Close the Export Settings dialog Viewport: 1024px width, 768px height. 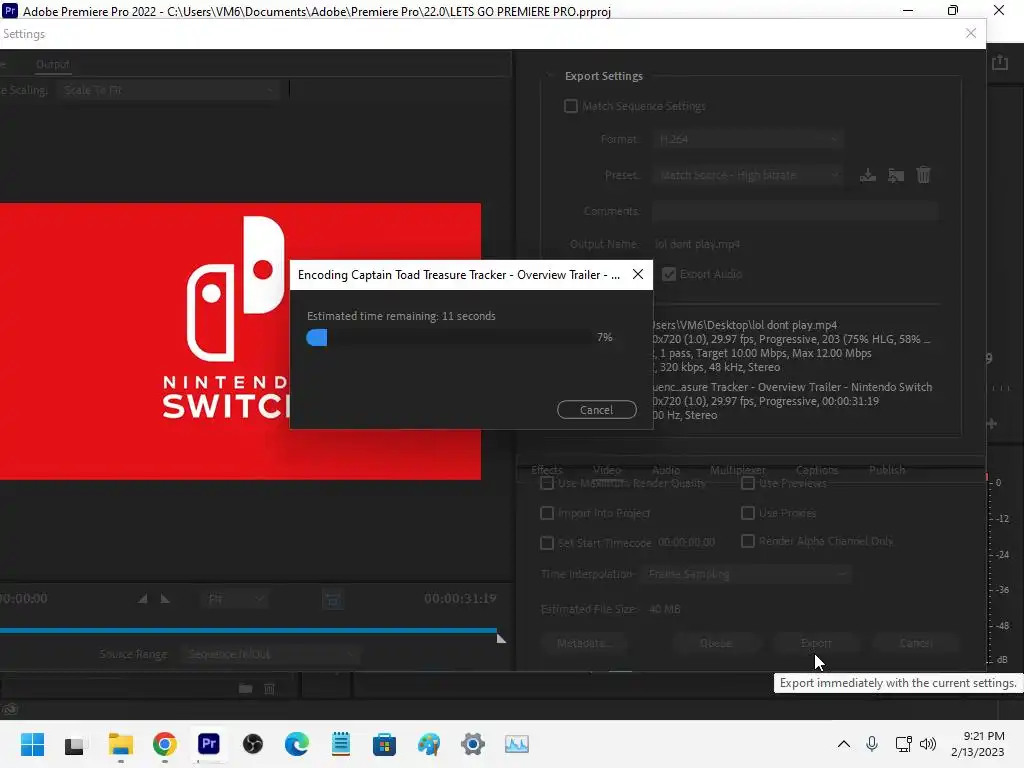pos(971,33)
